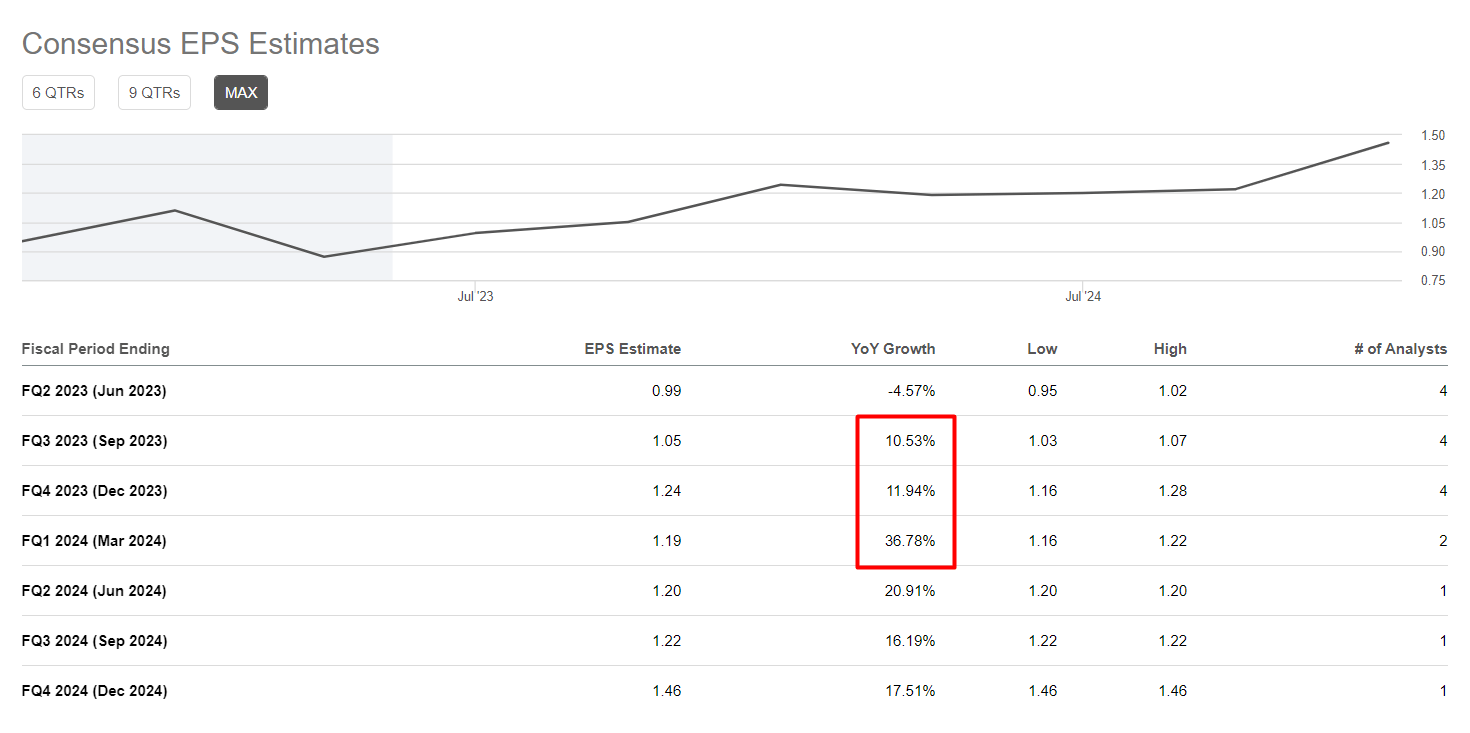This screenshot has height=733, width=1470.
Task: Sort by the YoY Growth column header
Action: pyautogui.click(x=892, y=348)
